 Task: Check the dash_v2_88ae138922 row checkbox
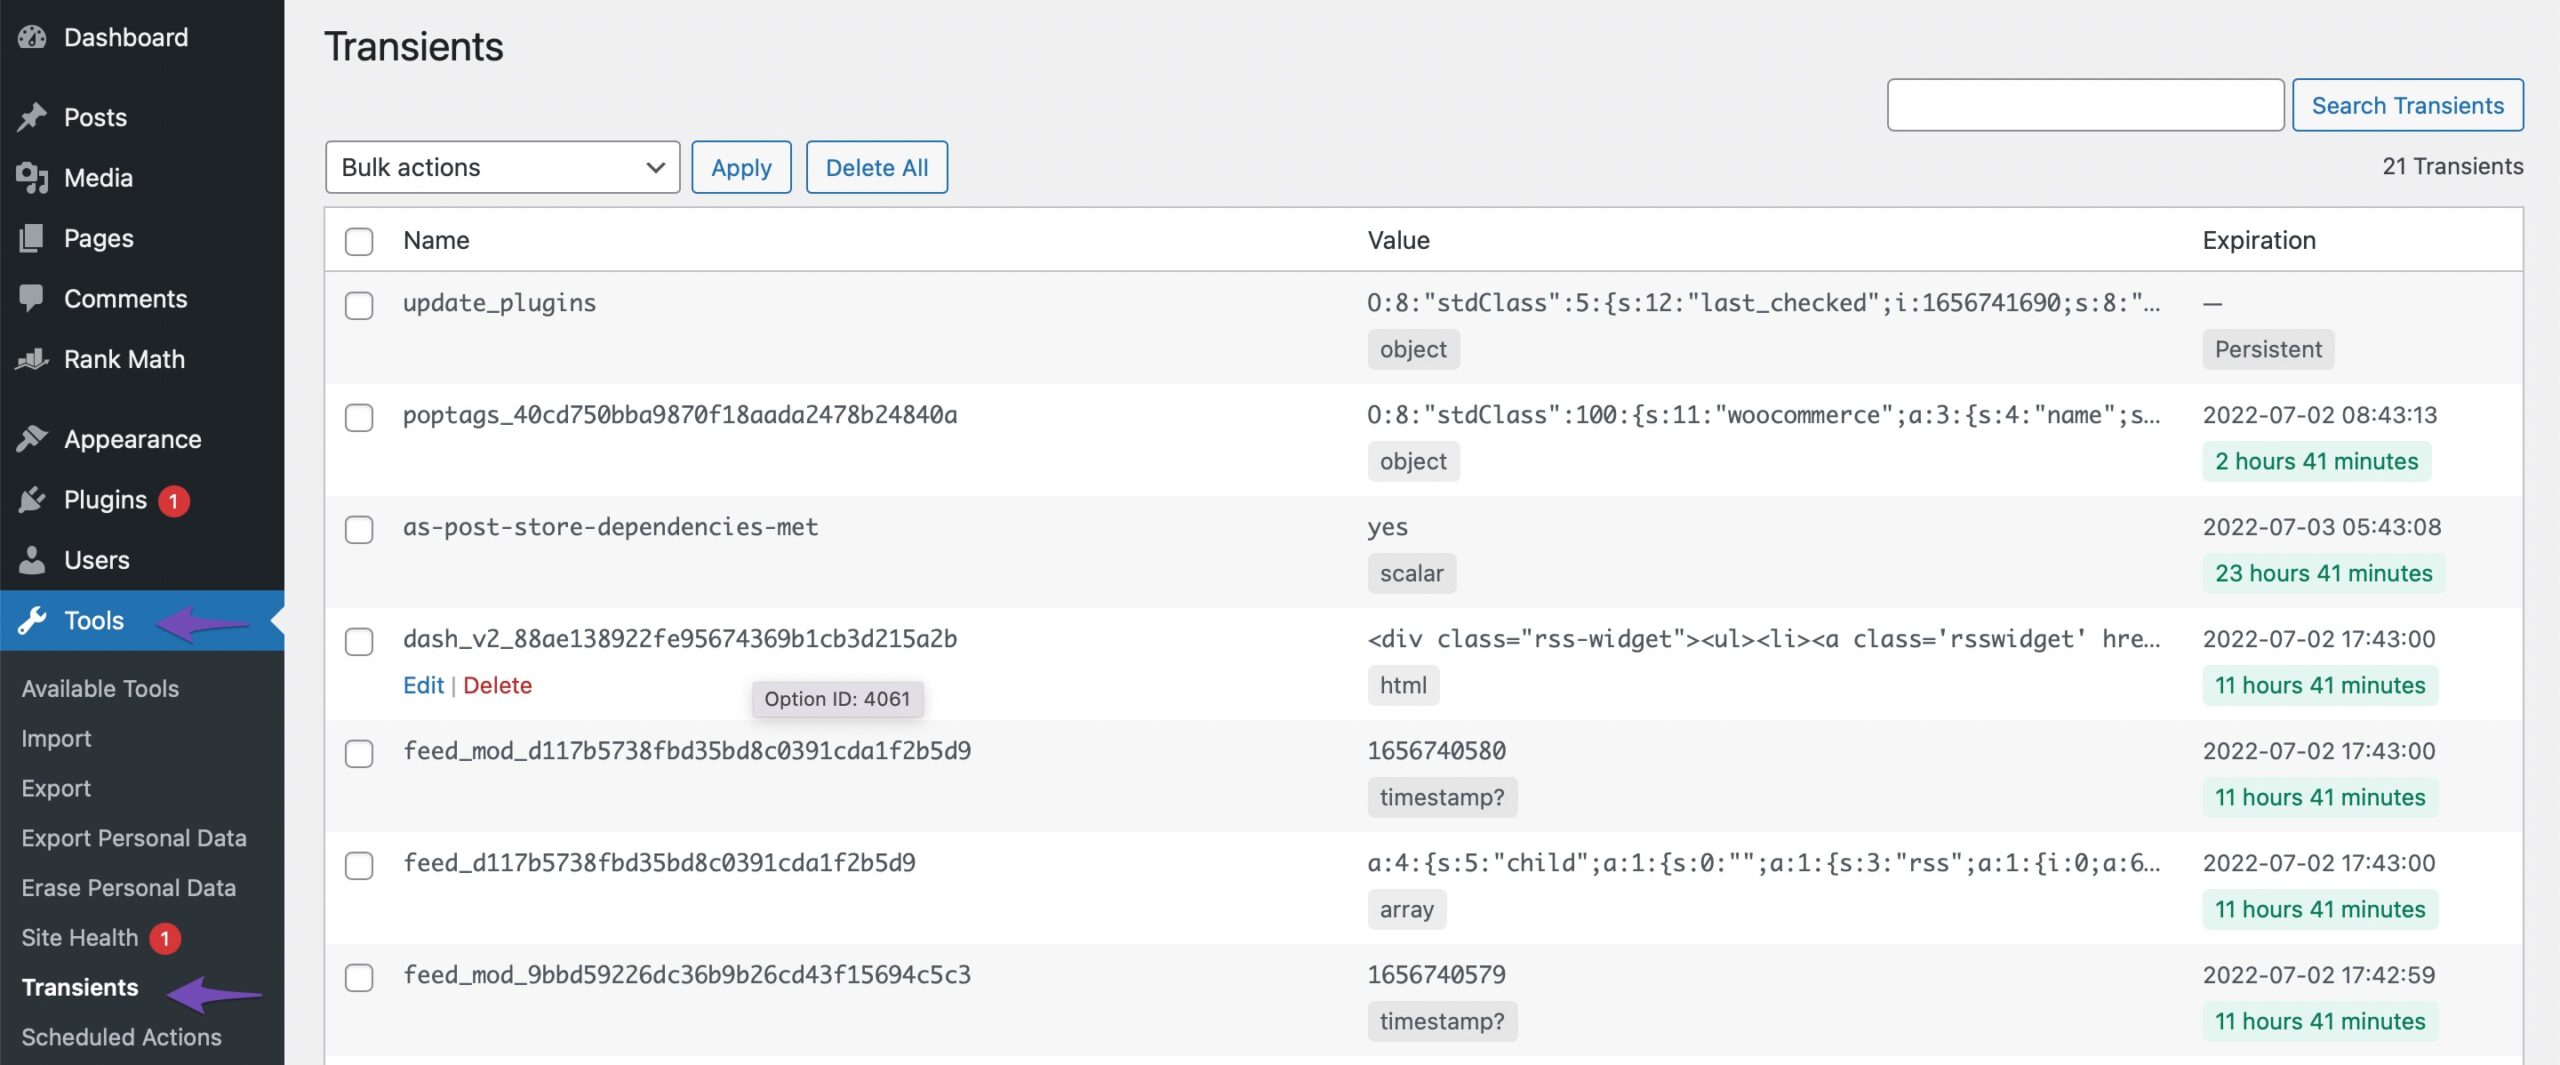coord(359,641)
